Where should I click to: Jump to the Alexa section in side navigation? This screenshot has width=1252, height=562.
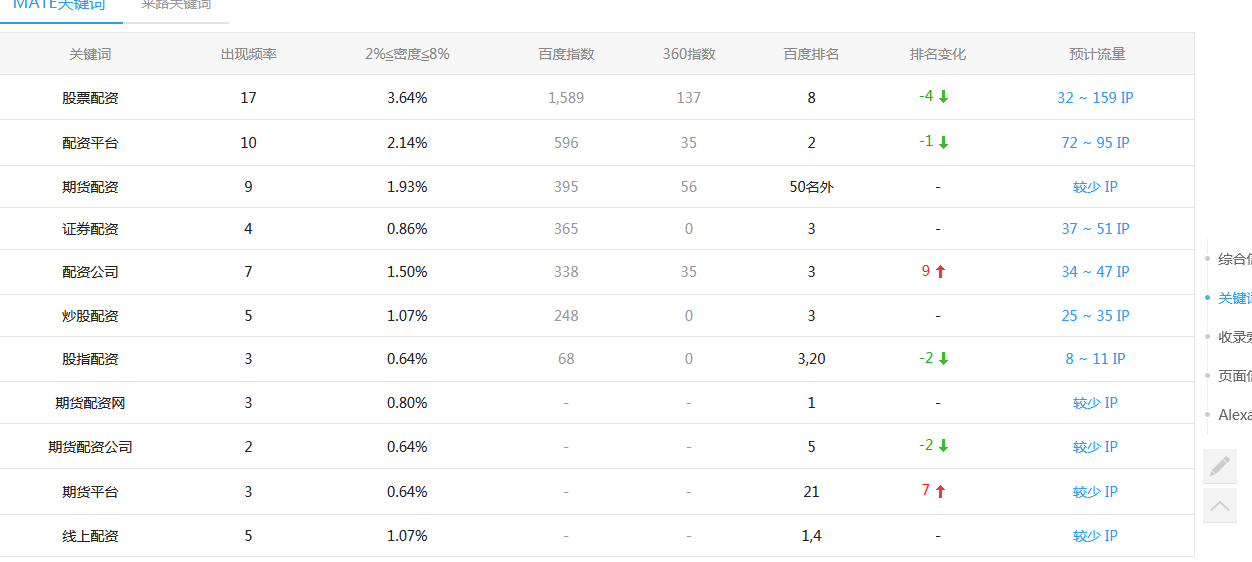[x=1234, y=415]
